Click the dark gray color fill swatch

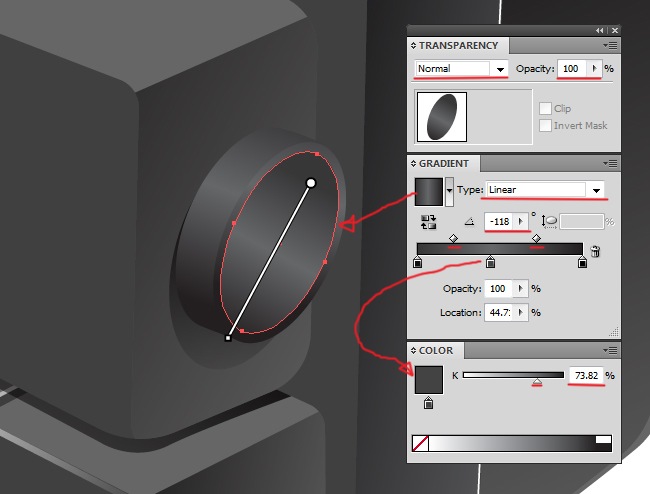[429, 380]
